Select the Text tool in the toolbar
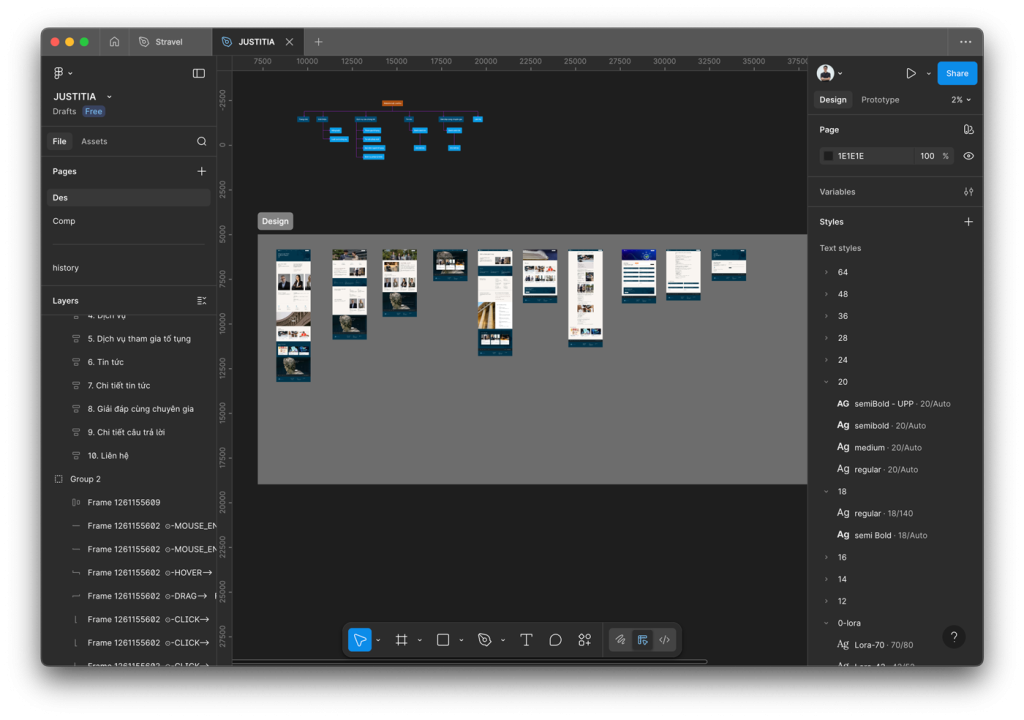Screen dimensions: 1024x720 [526, 640]
